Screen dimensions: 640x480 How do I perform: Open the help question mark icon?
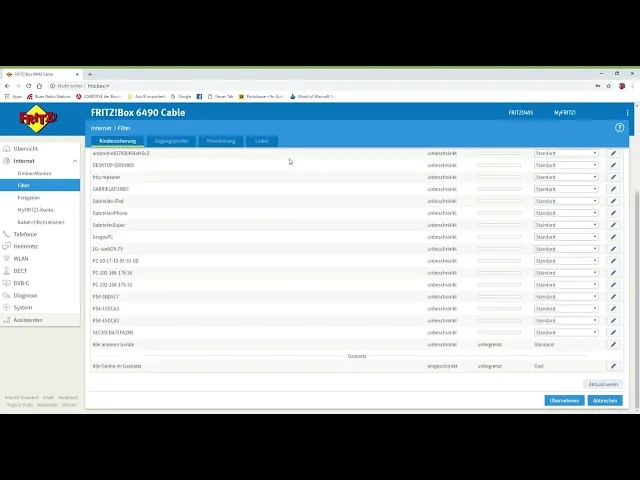click(x=619, y=128)
